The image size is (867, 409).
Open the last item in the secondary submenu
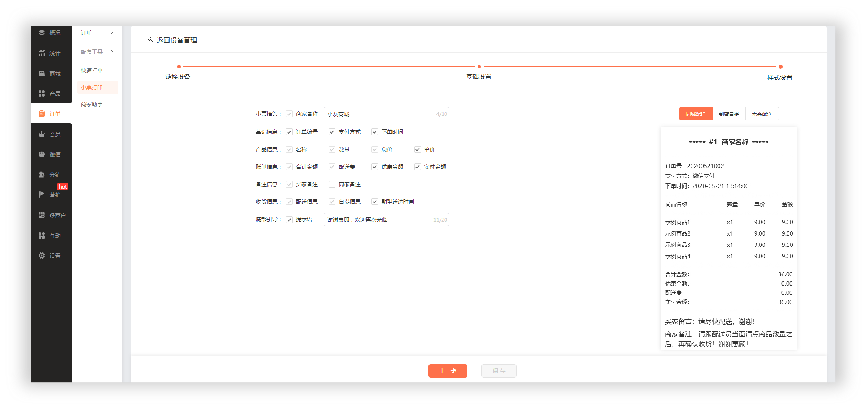tap(91, 104)
